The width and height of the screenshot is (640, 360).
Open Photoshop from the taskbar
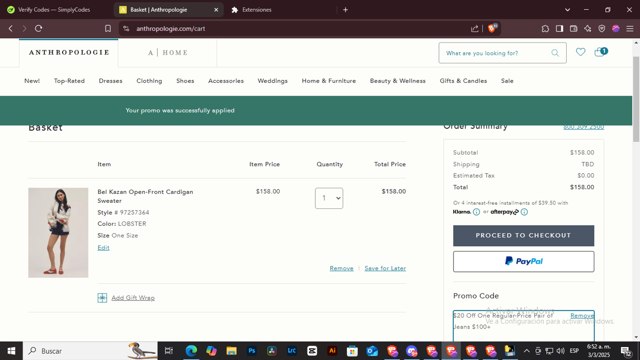tap(251, 351)
